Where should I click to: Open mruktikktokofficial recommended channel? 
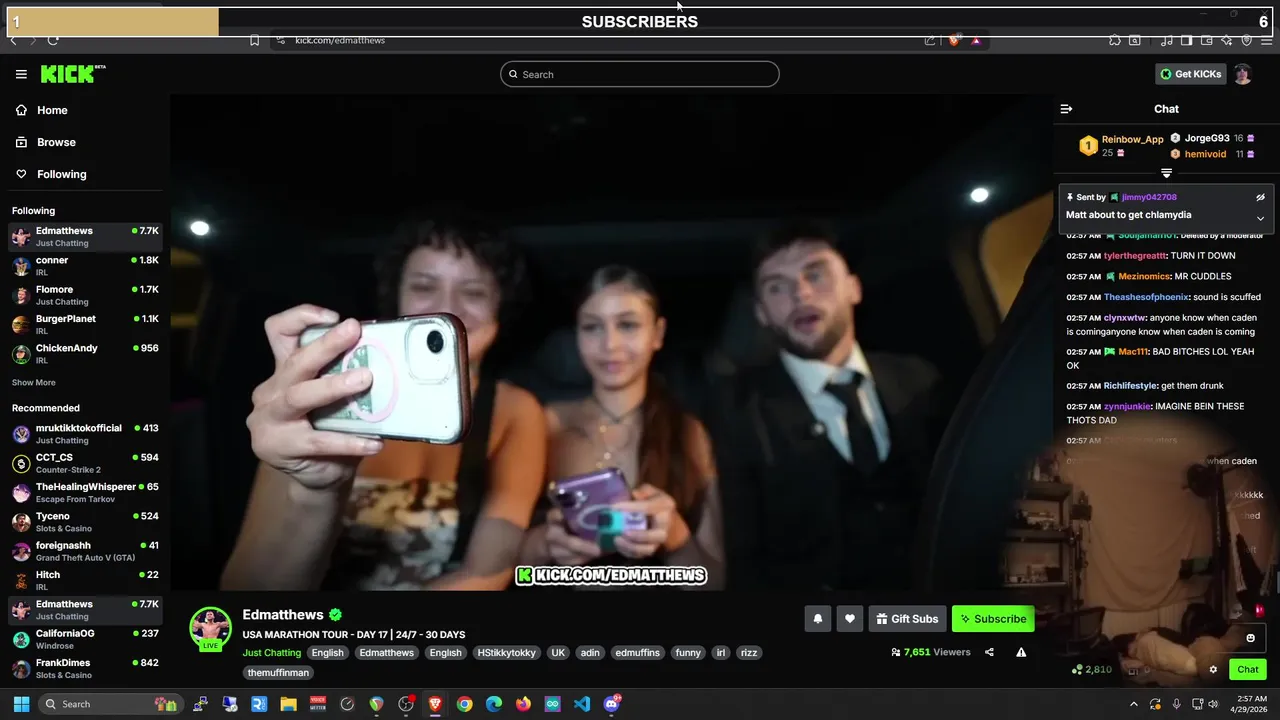[85, 433]
